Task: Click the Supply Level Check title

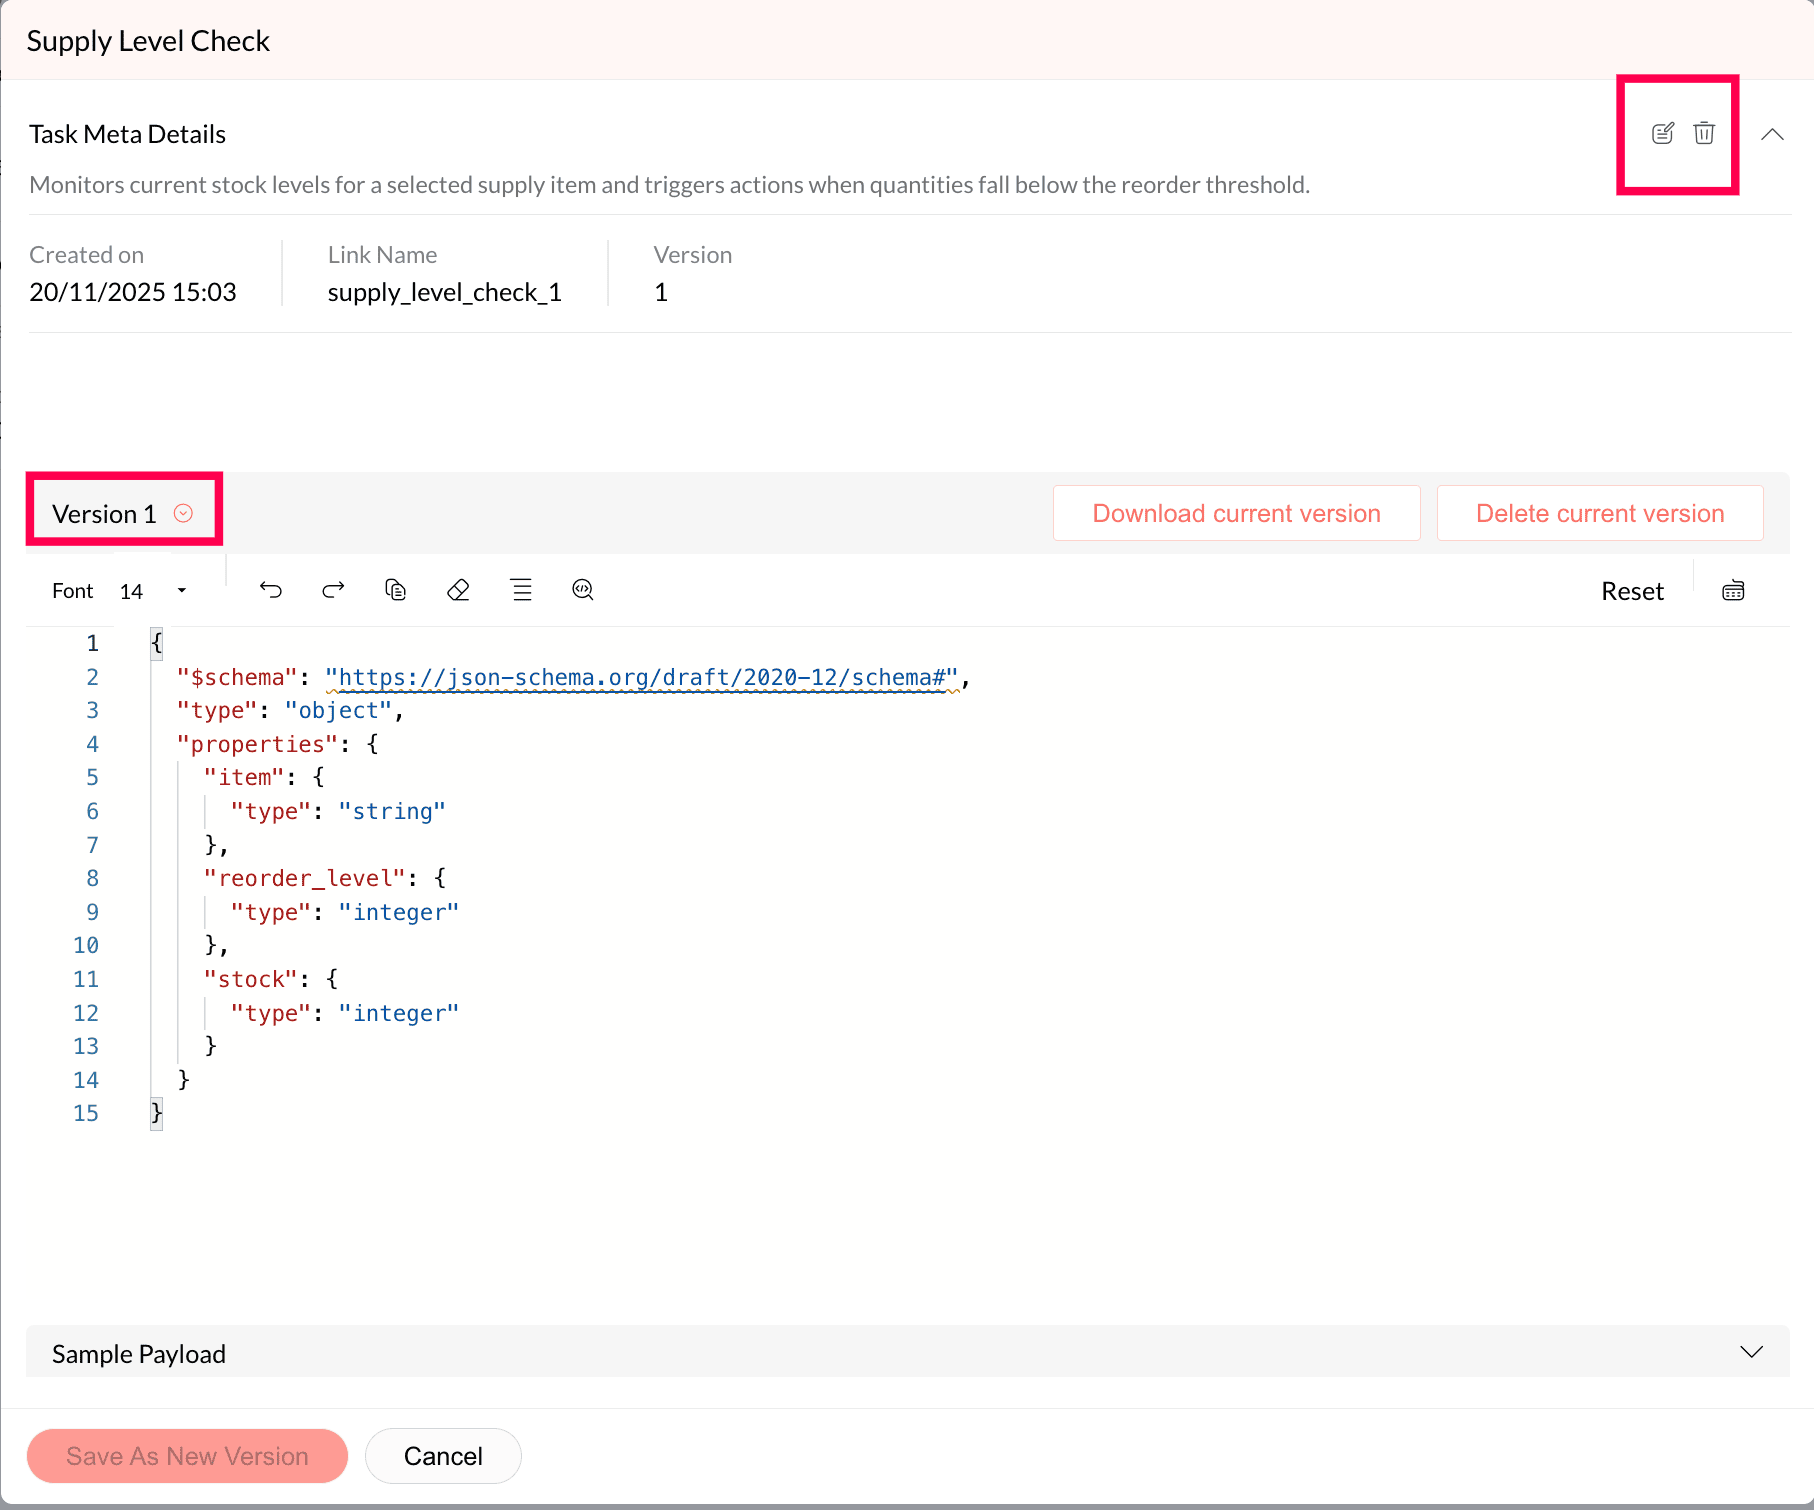Action: (x=148, y=41)
